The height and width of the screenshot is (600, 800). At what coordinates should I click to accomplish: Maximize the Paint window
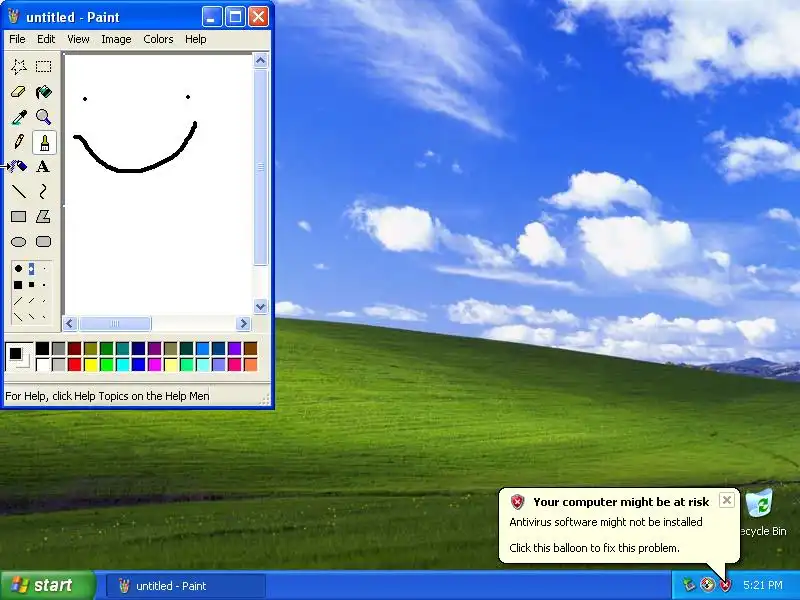235,17
